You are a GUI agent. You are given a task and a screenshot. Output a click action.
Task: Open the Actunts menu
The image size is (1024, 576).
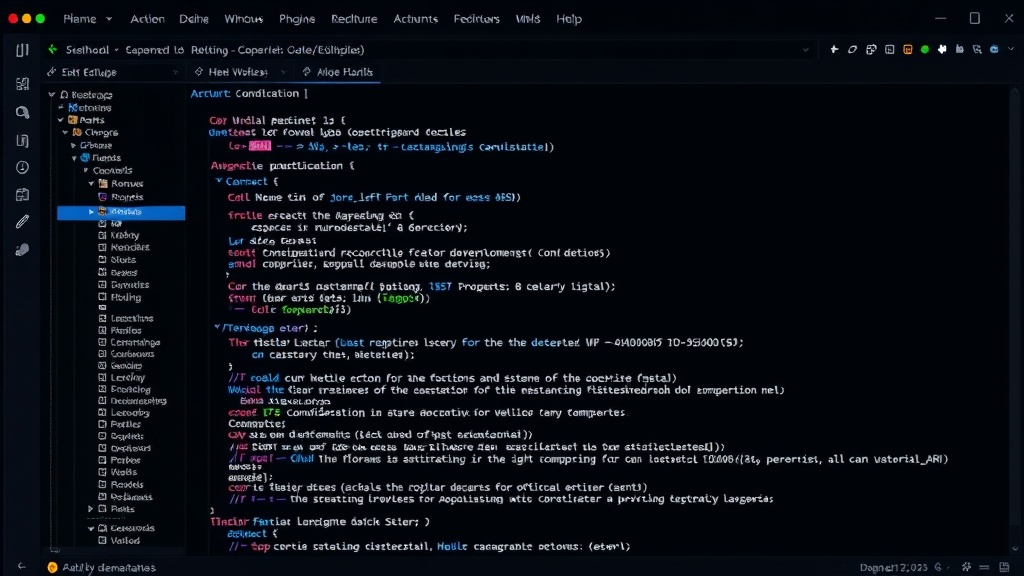[415, 19]
